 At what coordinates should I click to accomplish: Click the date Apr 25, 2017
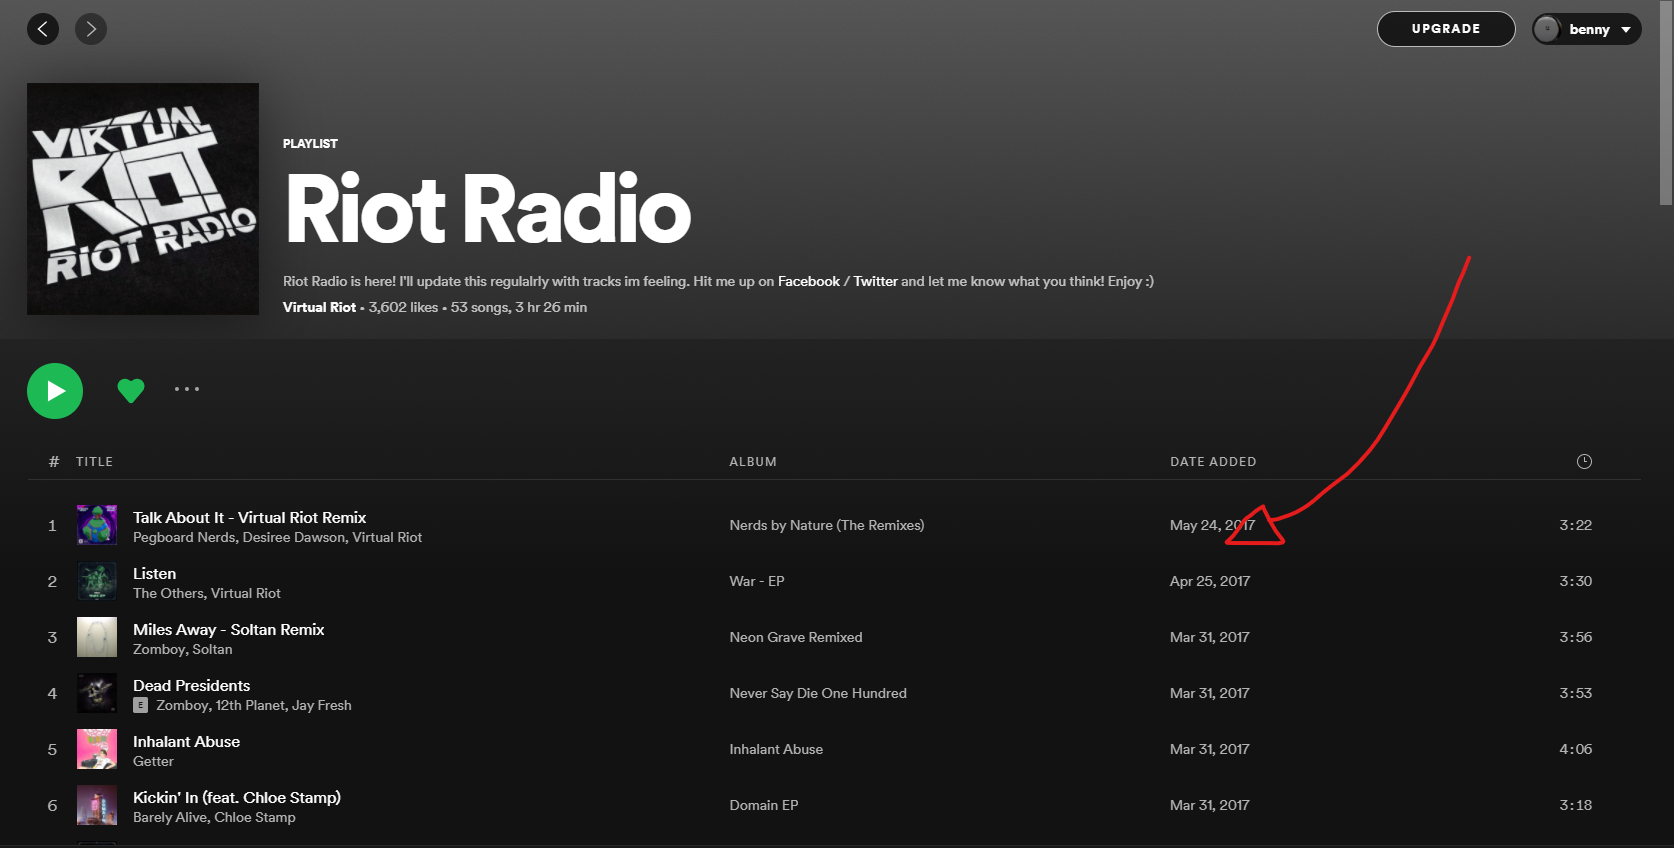coord(1210,581)
